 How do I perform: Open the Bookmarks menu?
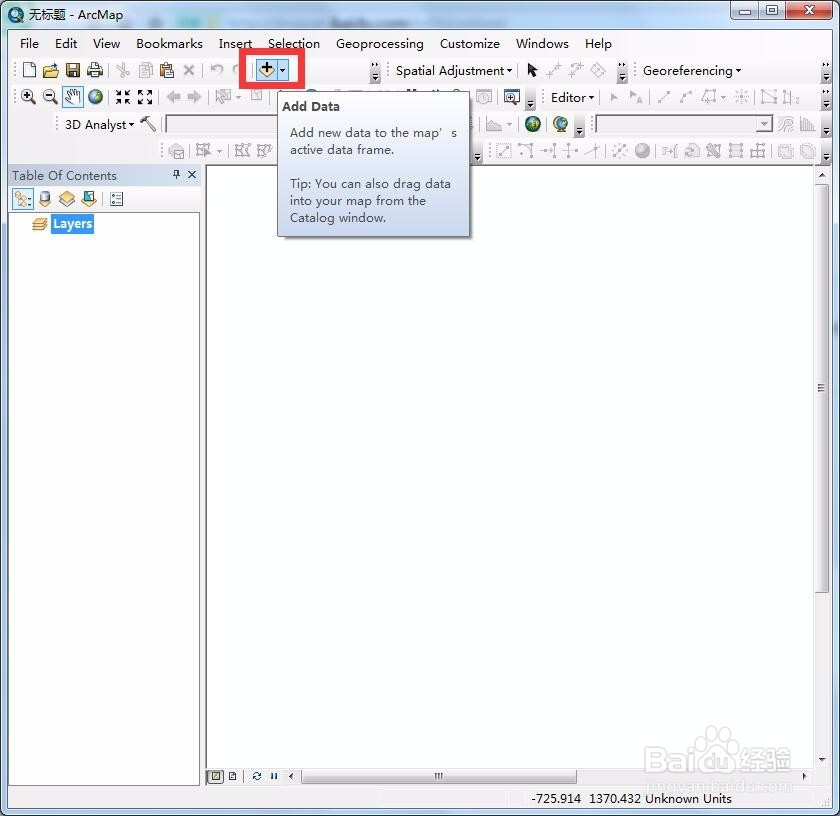(169, 43)
